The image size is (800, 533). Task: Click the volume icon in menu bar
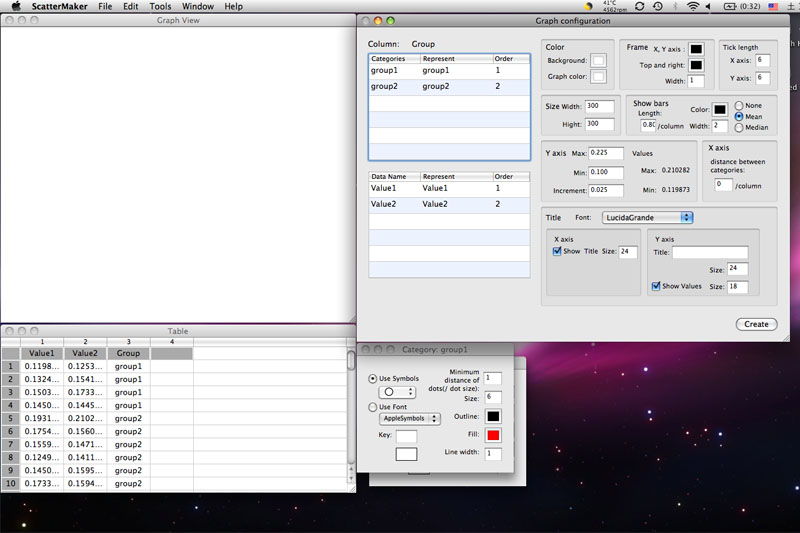(708, 6)
